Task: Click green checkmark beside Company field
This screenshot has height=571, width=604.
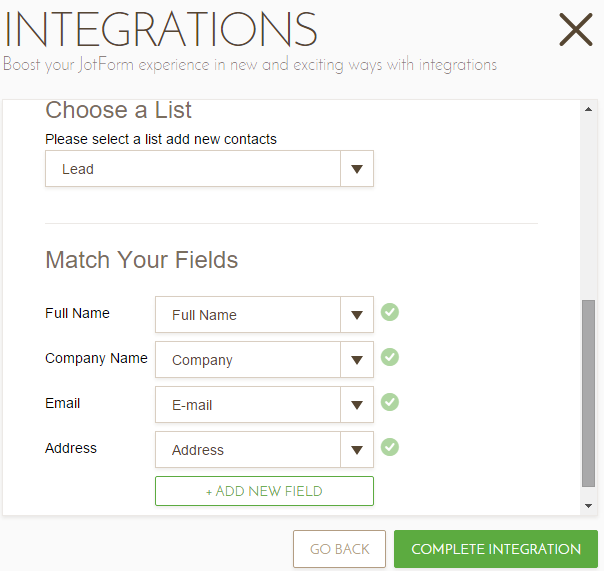Action: [390, 357]
